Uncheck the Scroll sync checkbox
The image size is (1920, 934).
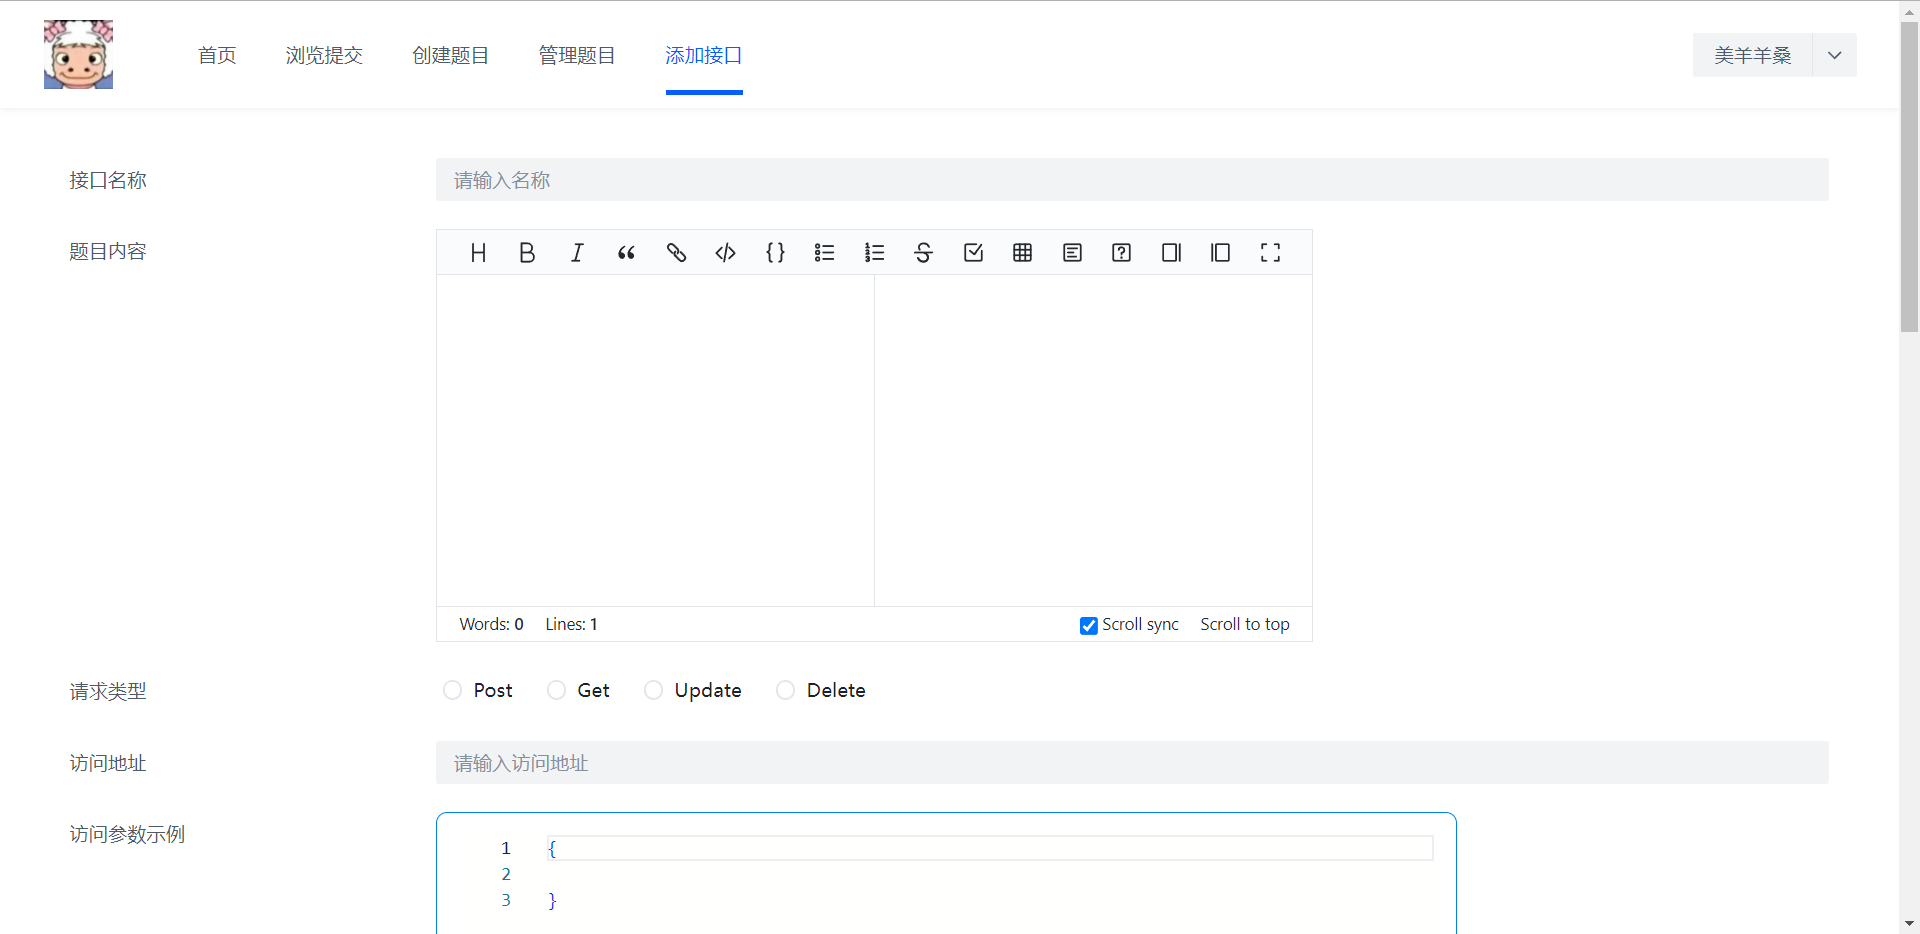[1089, 625]
